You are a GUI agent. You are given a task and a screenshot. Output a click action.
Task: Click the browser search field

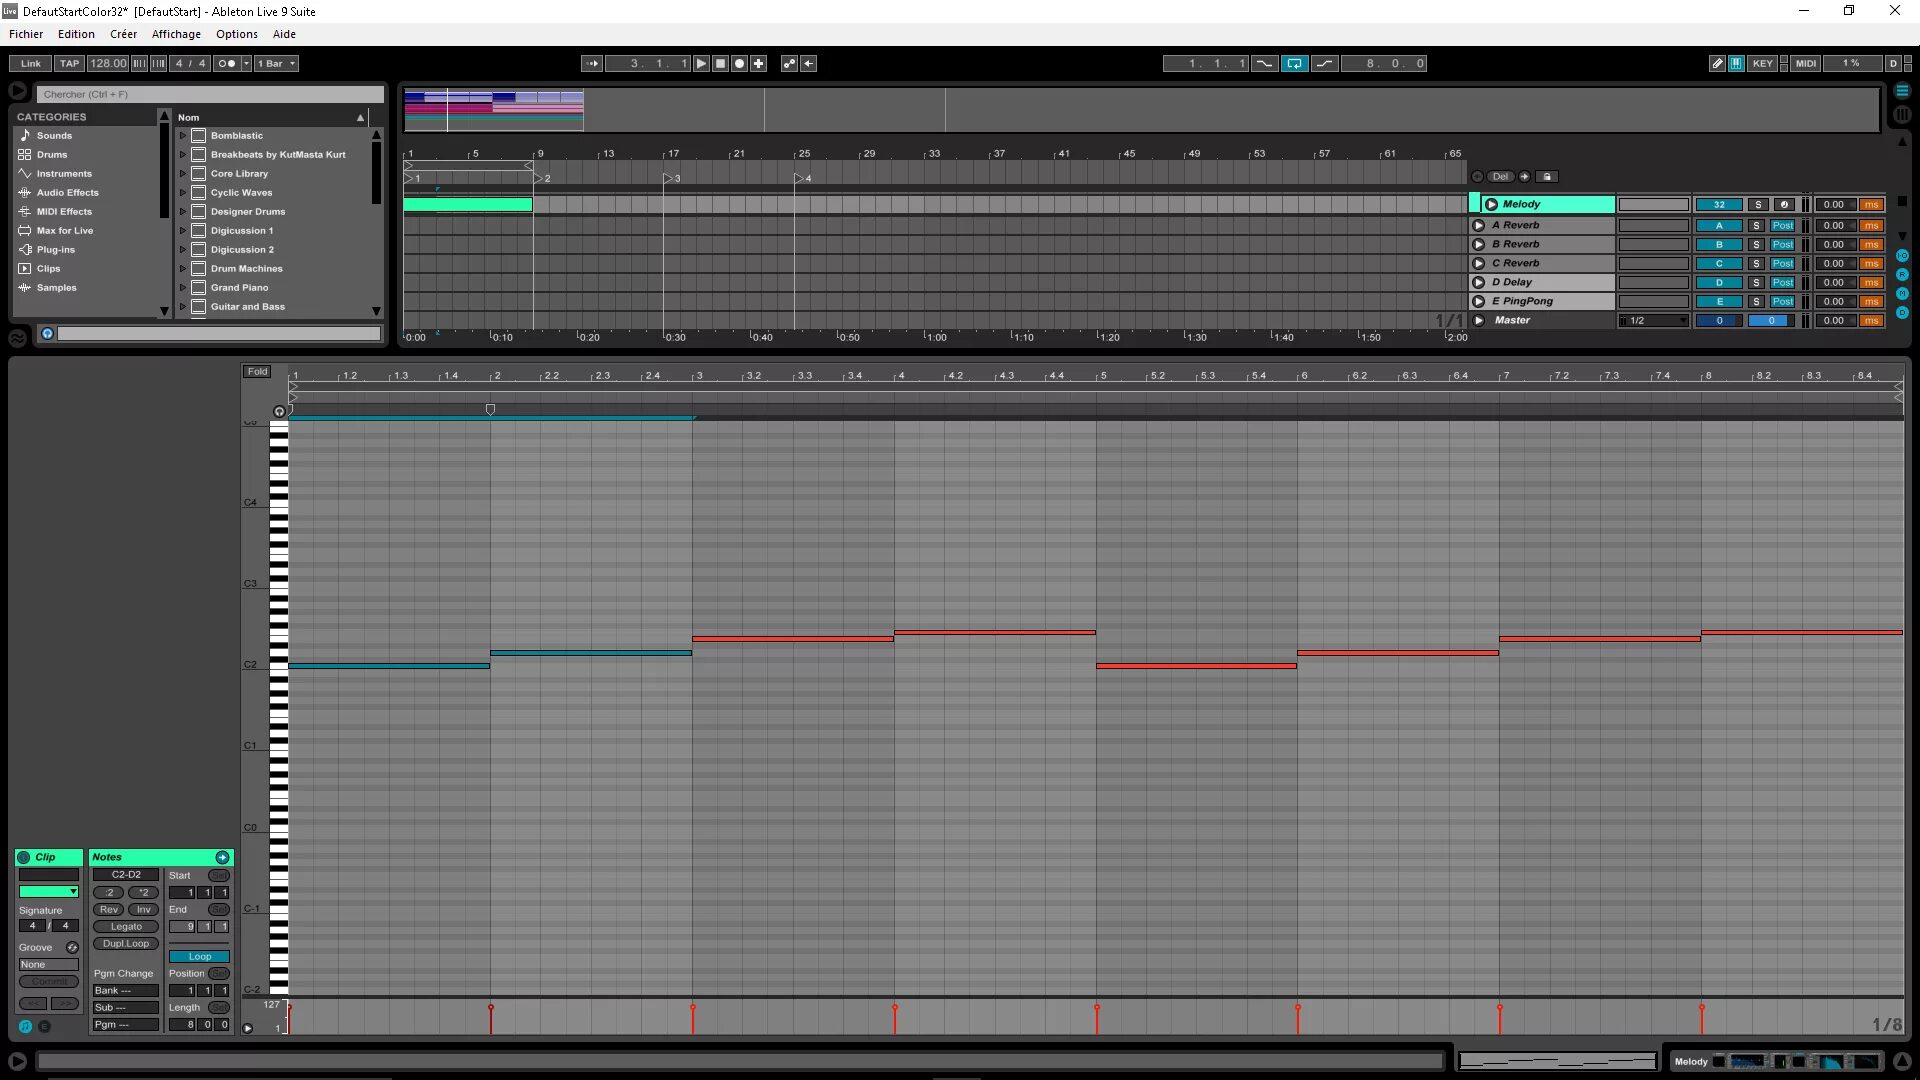pyautogui.click(x=210, y=94)
